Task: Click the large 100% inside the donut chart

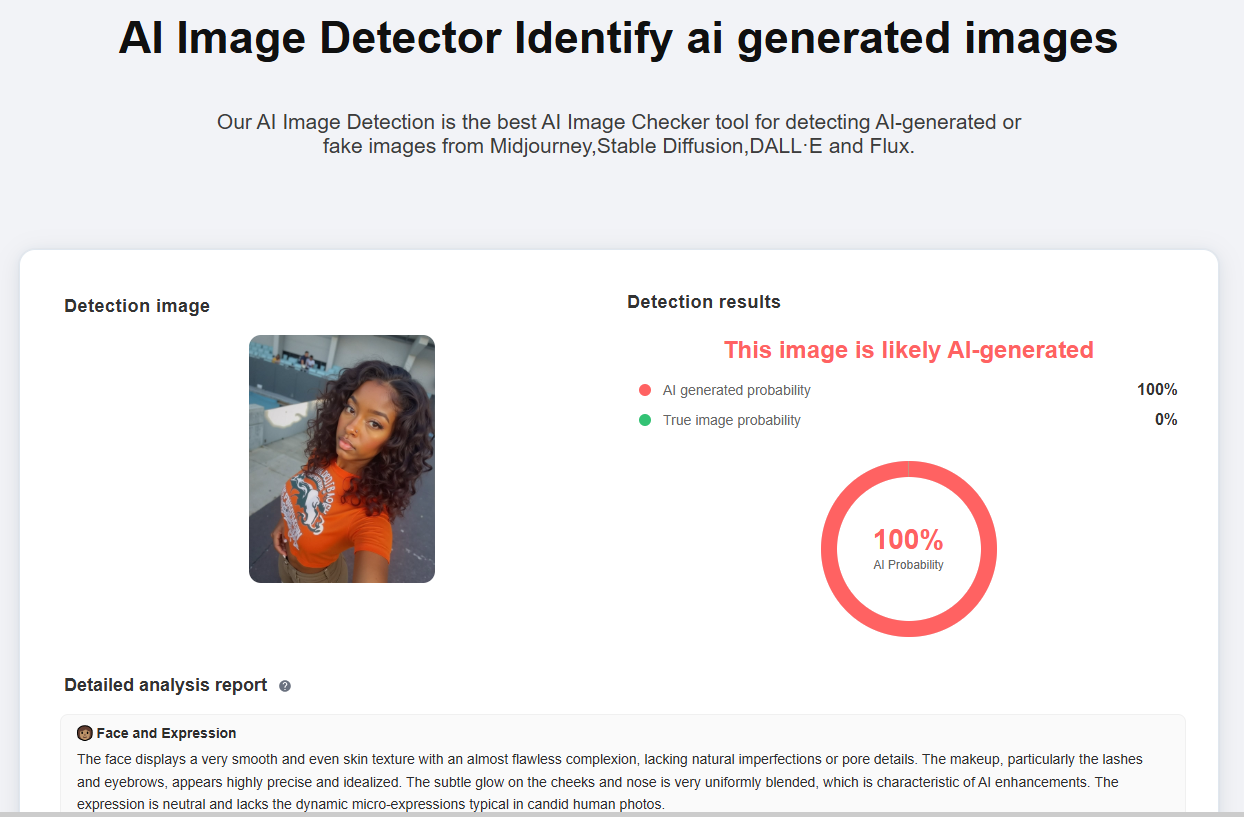Action: [908, 540]
